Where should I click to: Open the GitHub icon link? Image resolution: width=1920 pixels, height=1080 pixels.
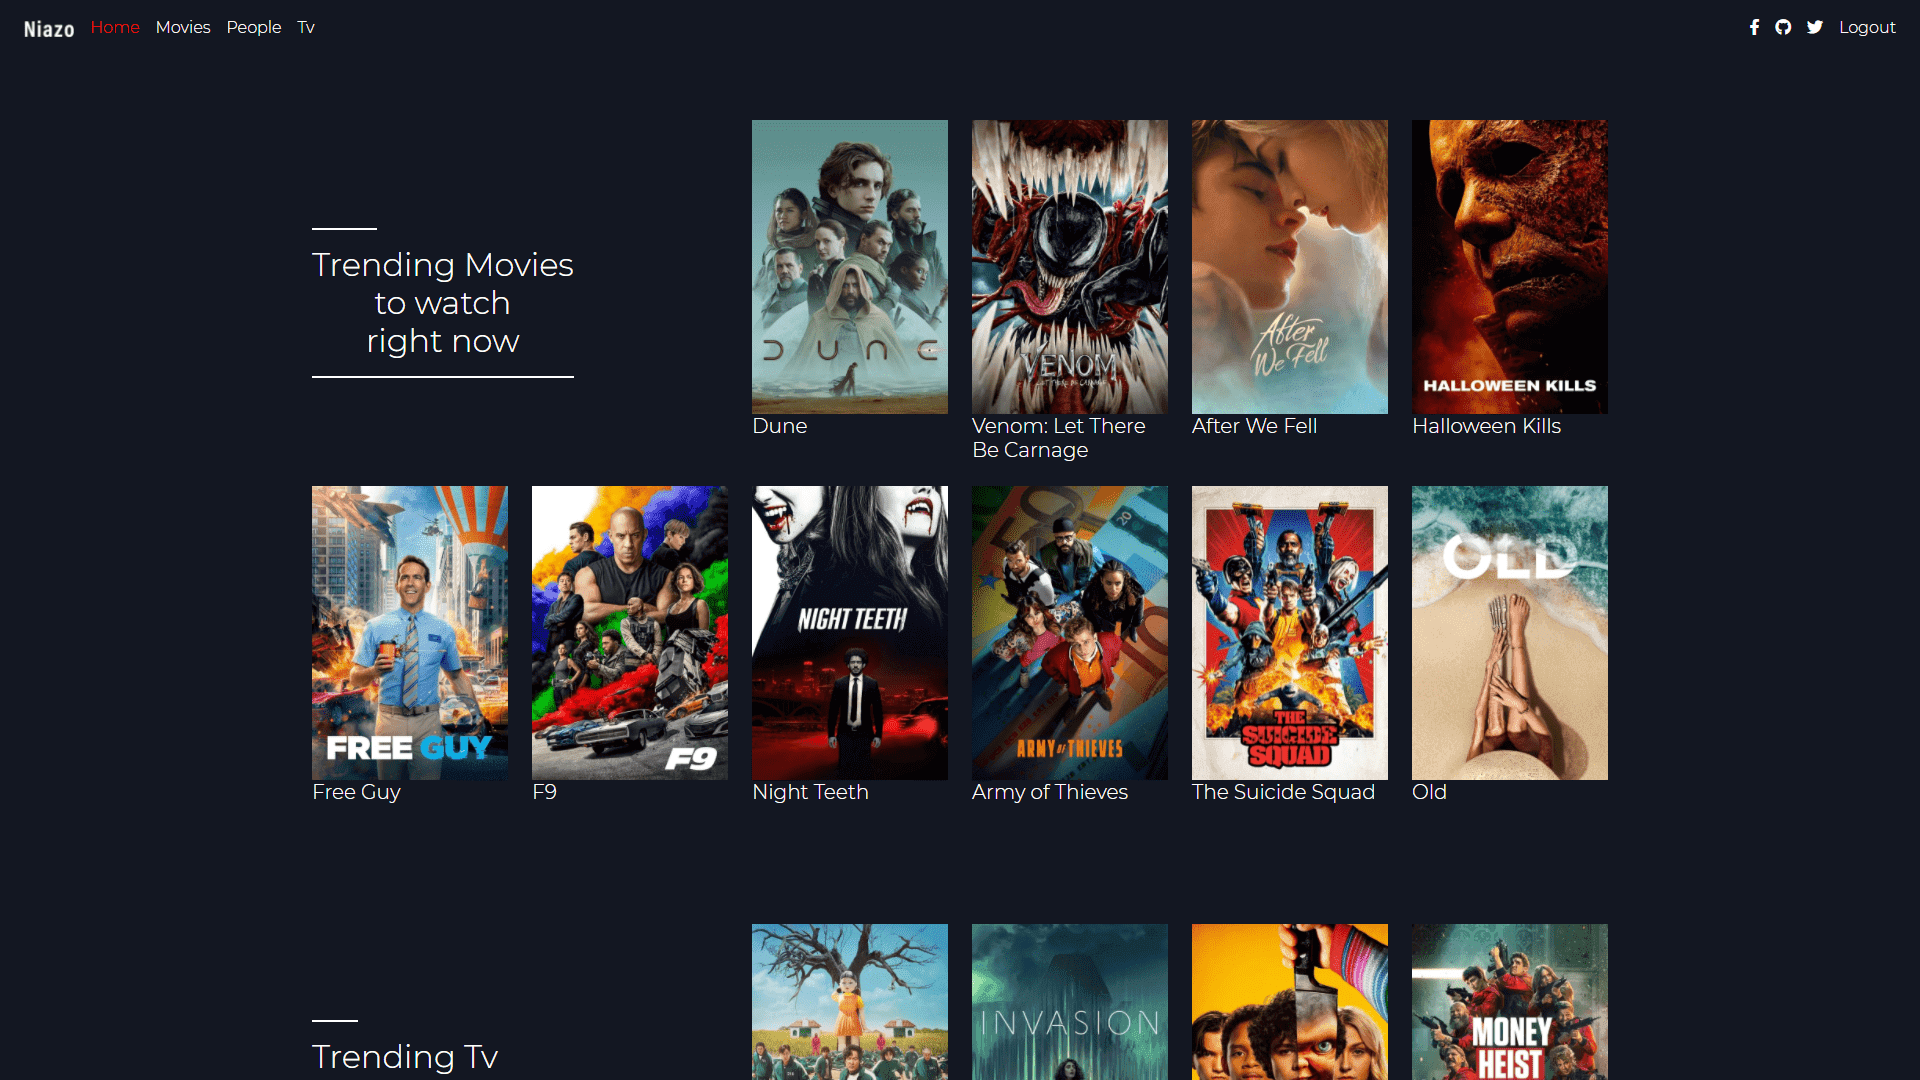point(1783,27)
